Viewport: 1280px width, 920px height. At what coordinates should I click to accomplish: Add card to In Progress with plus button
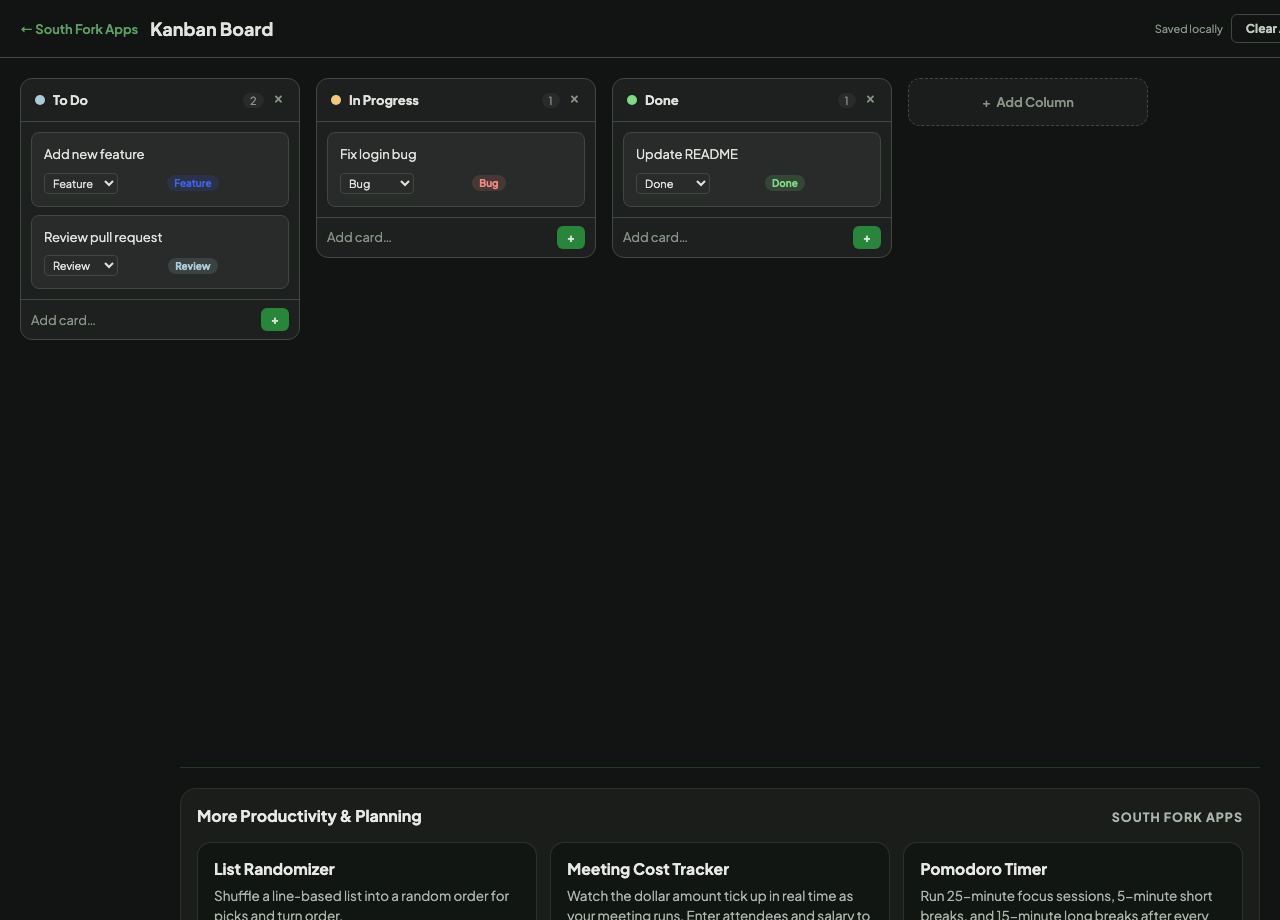click(x=571, y=237)
